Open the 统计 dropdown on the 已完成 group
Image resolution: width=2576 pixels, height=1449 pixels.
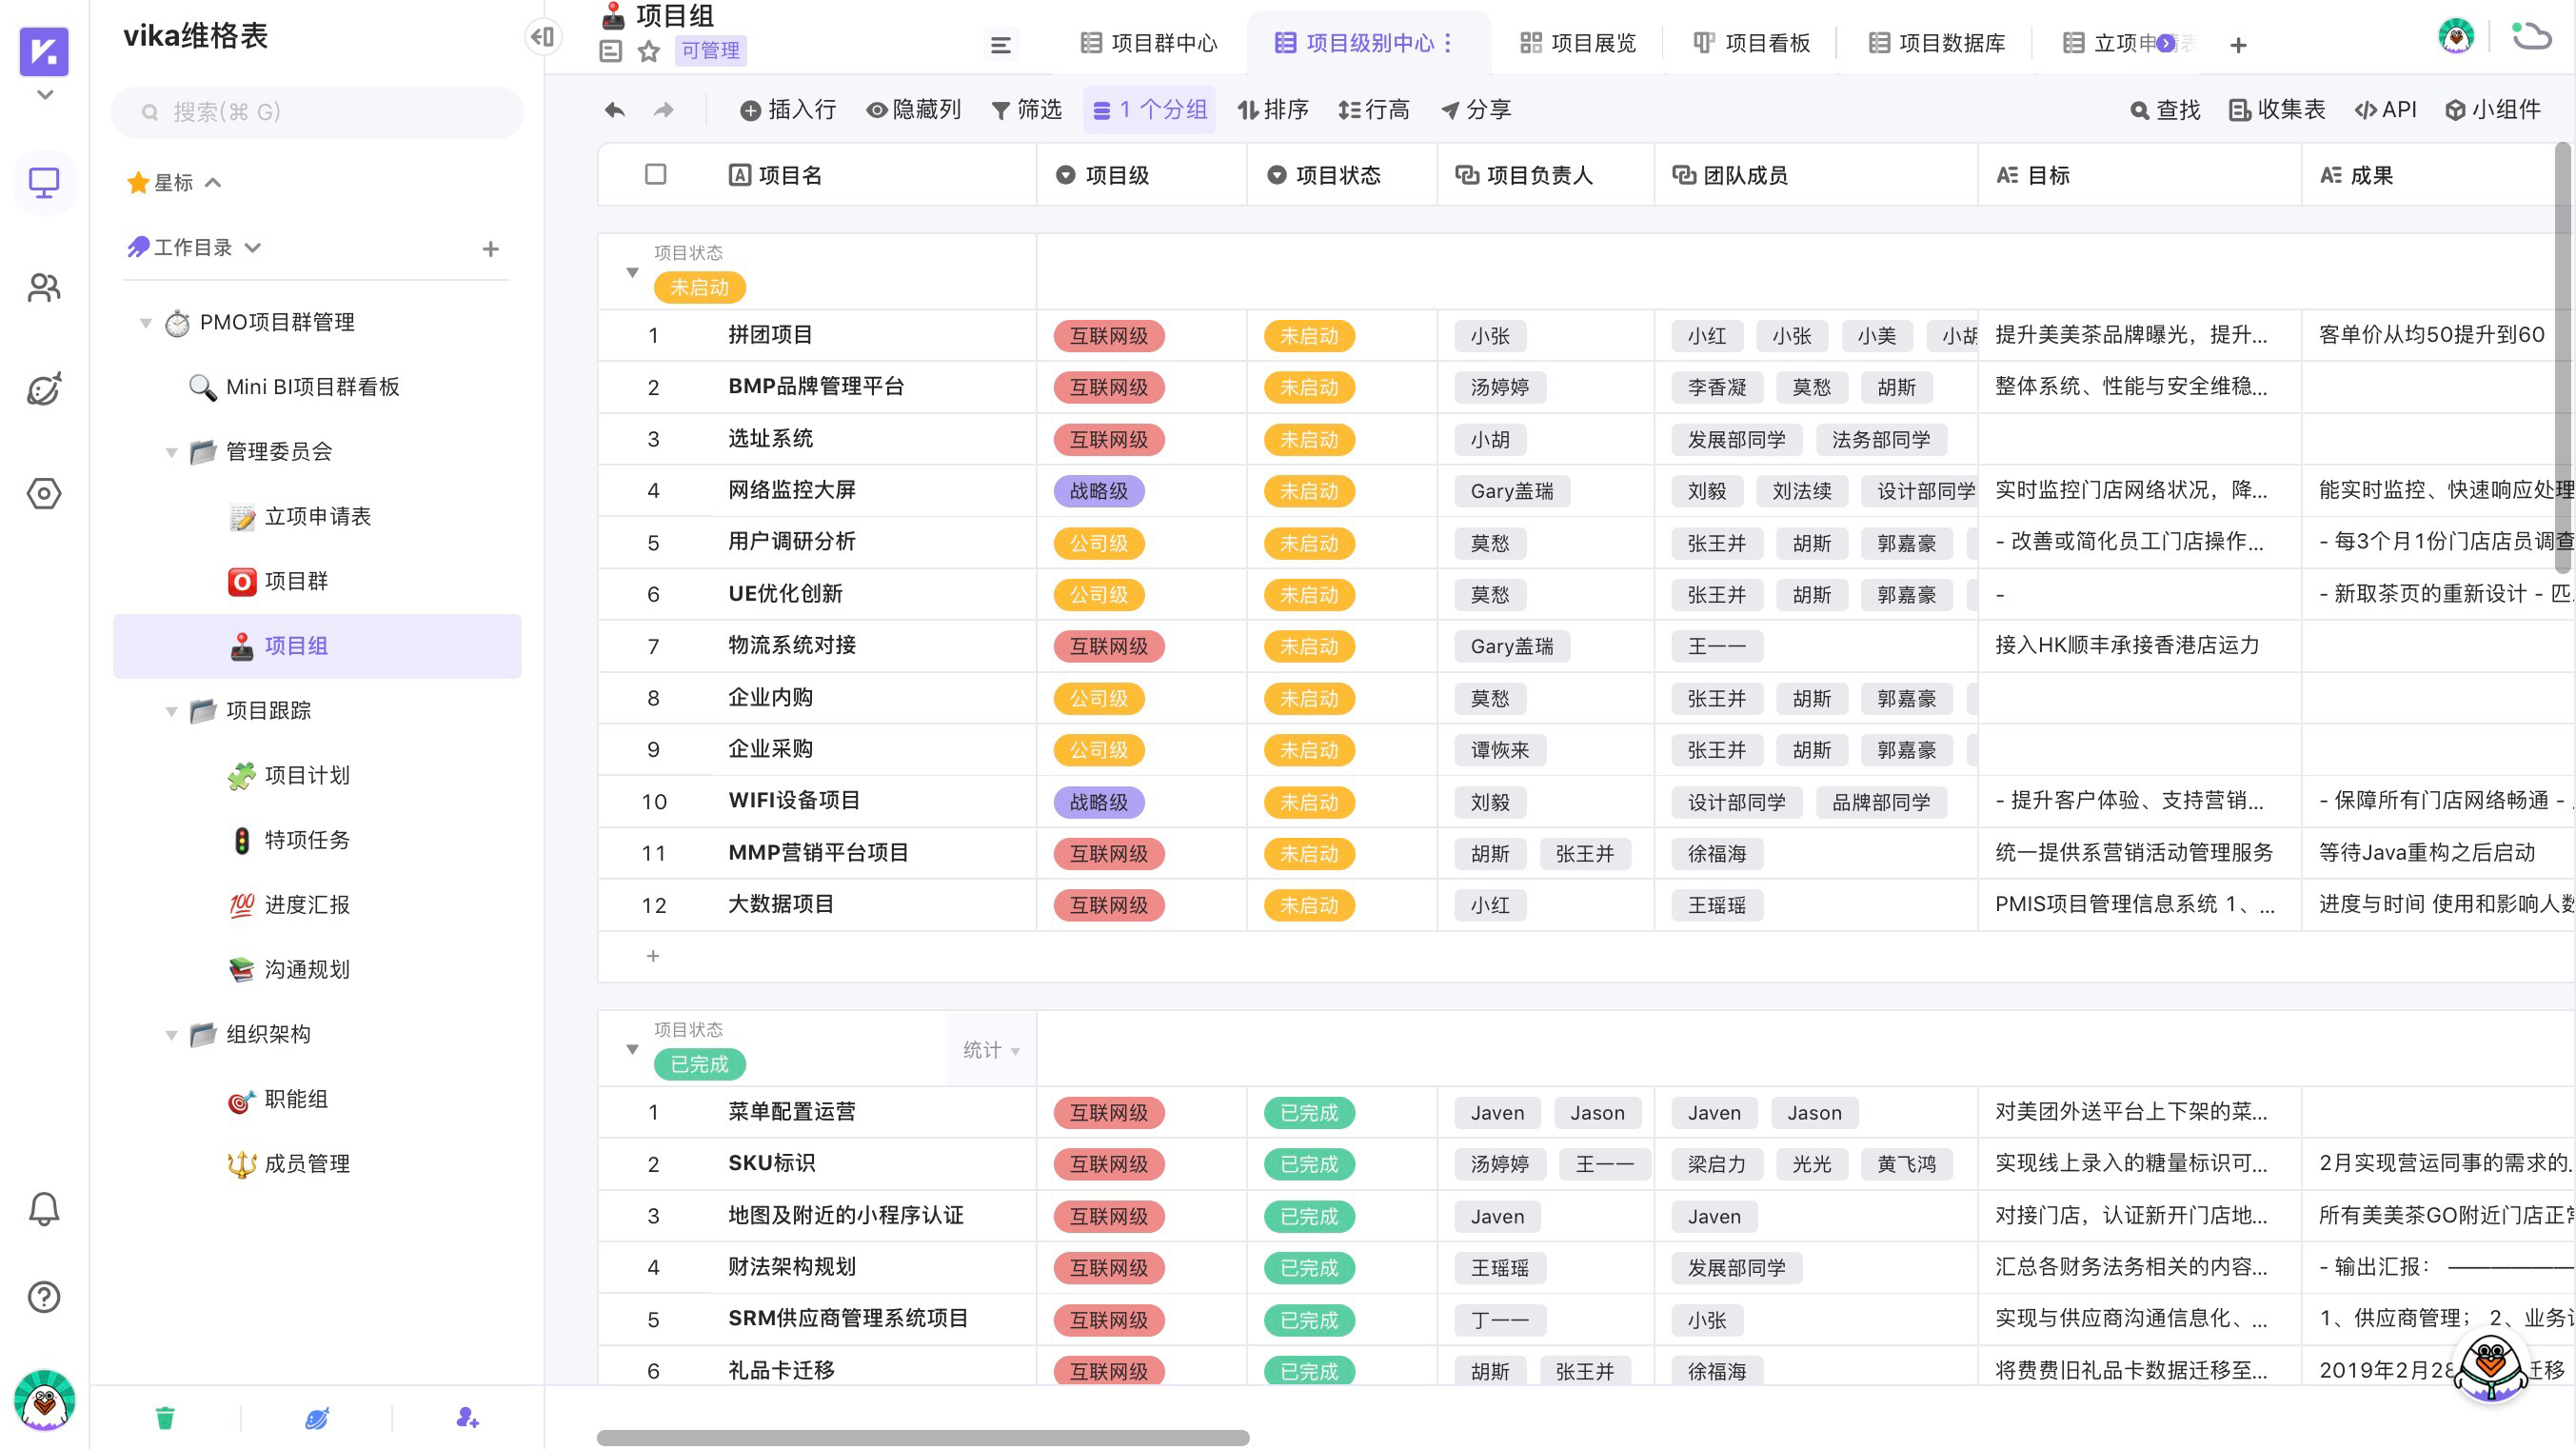click(x=990, y=1050)
